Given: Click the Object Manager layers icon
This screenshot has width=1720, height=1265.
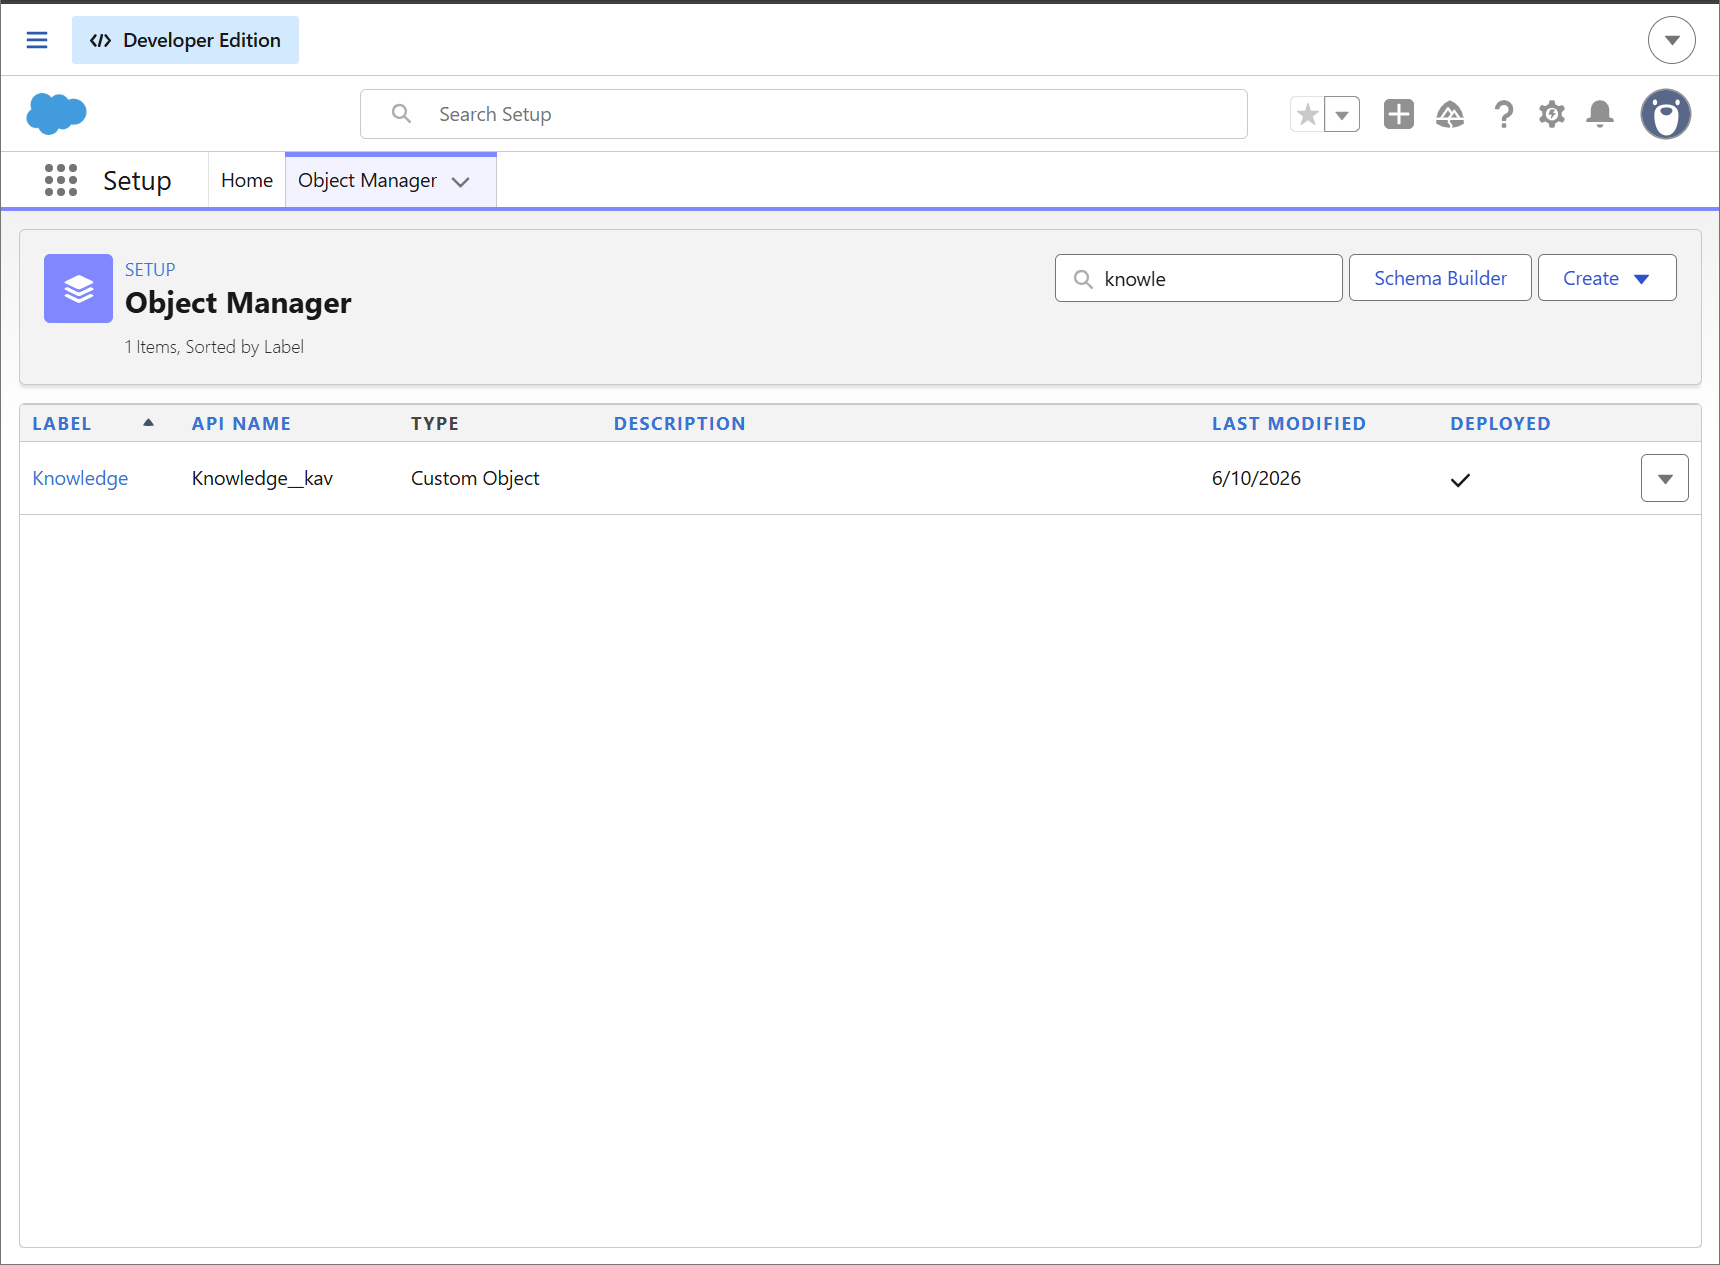Looking at the screenshot, I should coord(78,288).
